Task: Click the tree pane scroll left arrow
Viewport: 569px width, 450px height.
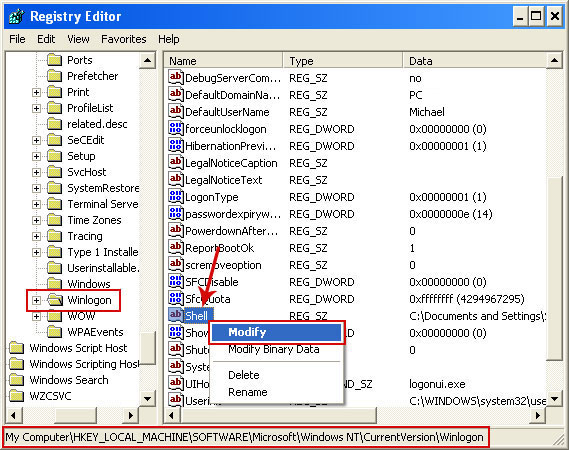Action: point(13,415)
